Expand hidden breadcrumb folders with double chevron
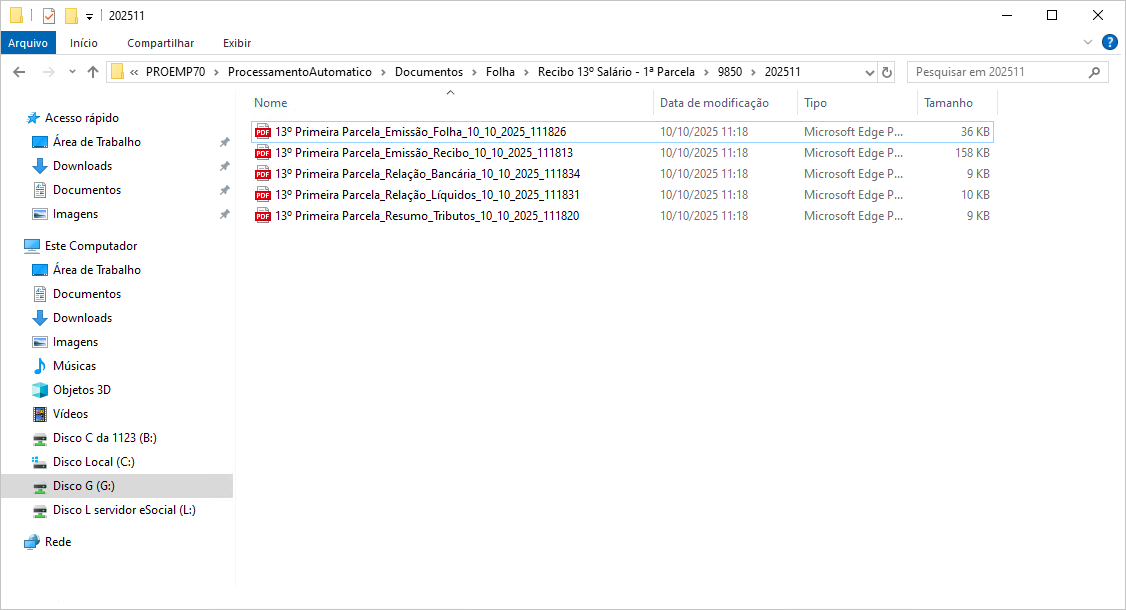Screen dimensions: 1126x610 [x=134, y=72]
